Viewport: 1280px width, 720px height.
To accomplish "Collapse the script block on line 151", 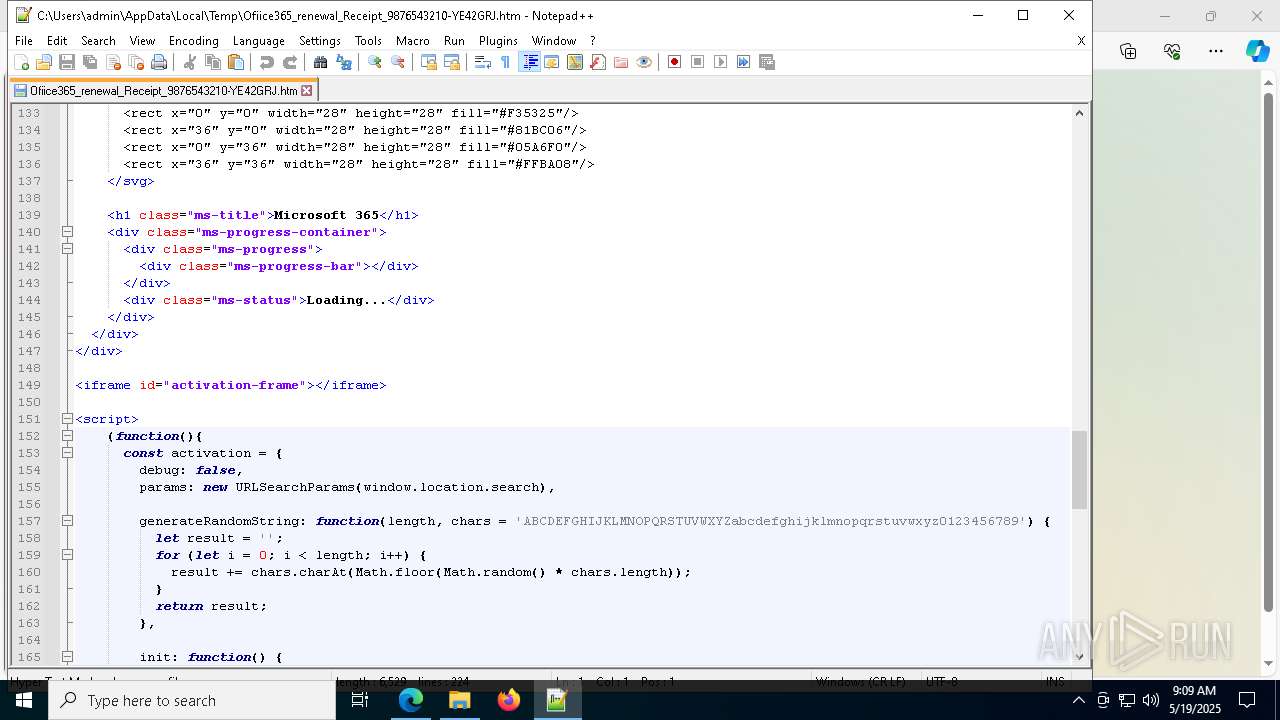I will [x=67, y=419].
